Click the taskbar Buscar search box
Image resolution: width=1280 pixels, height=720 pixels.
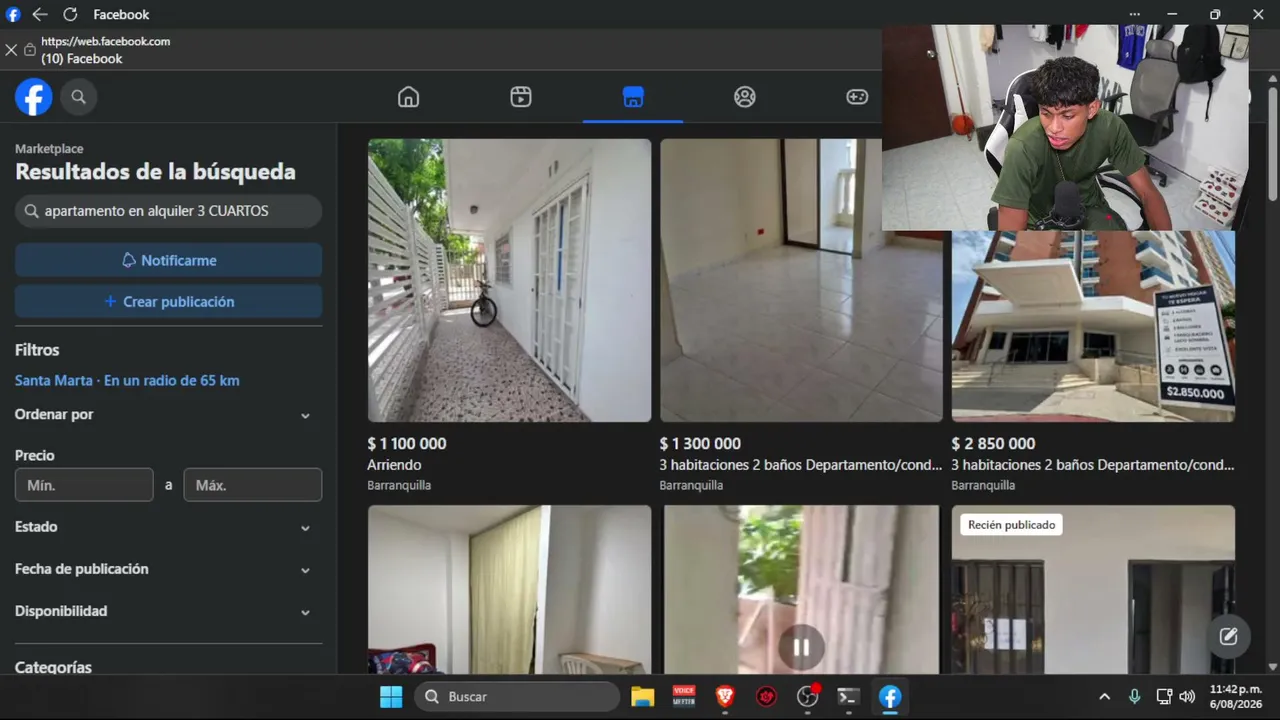click(517, 697)
